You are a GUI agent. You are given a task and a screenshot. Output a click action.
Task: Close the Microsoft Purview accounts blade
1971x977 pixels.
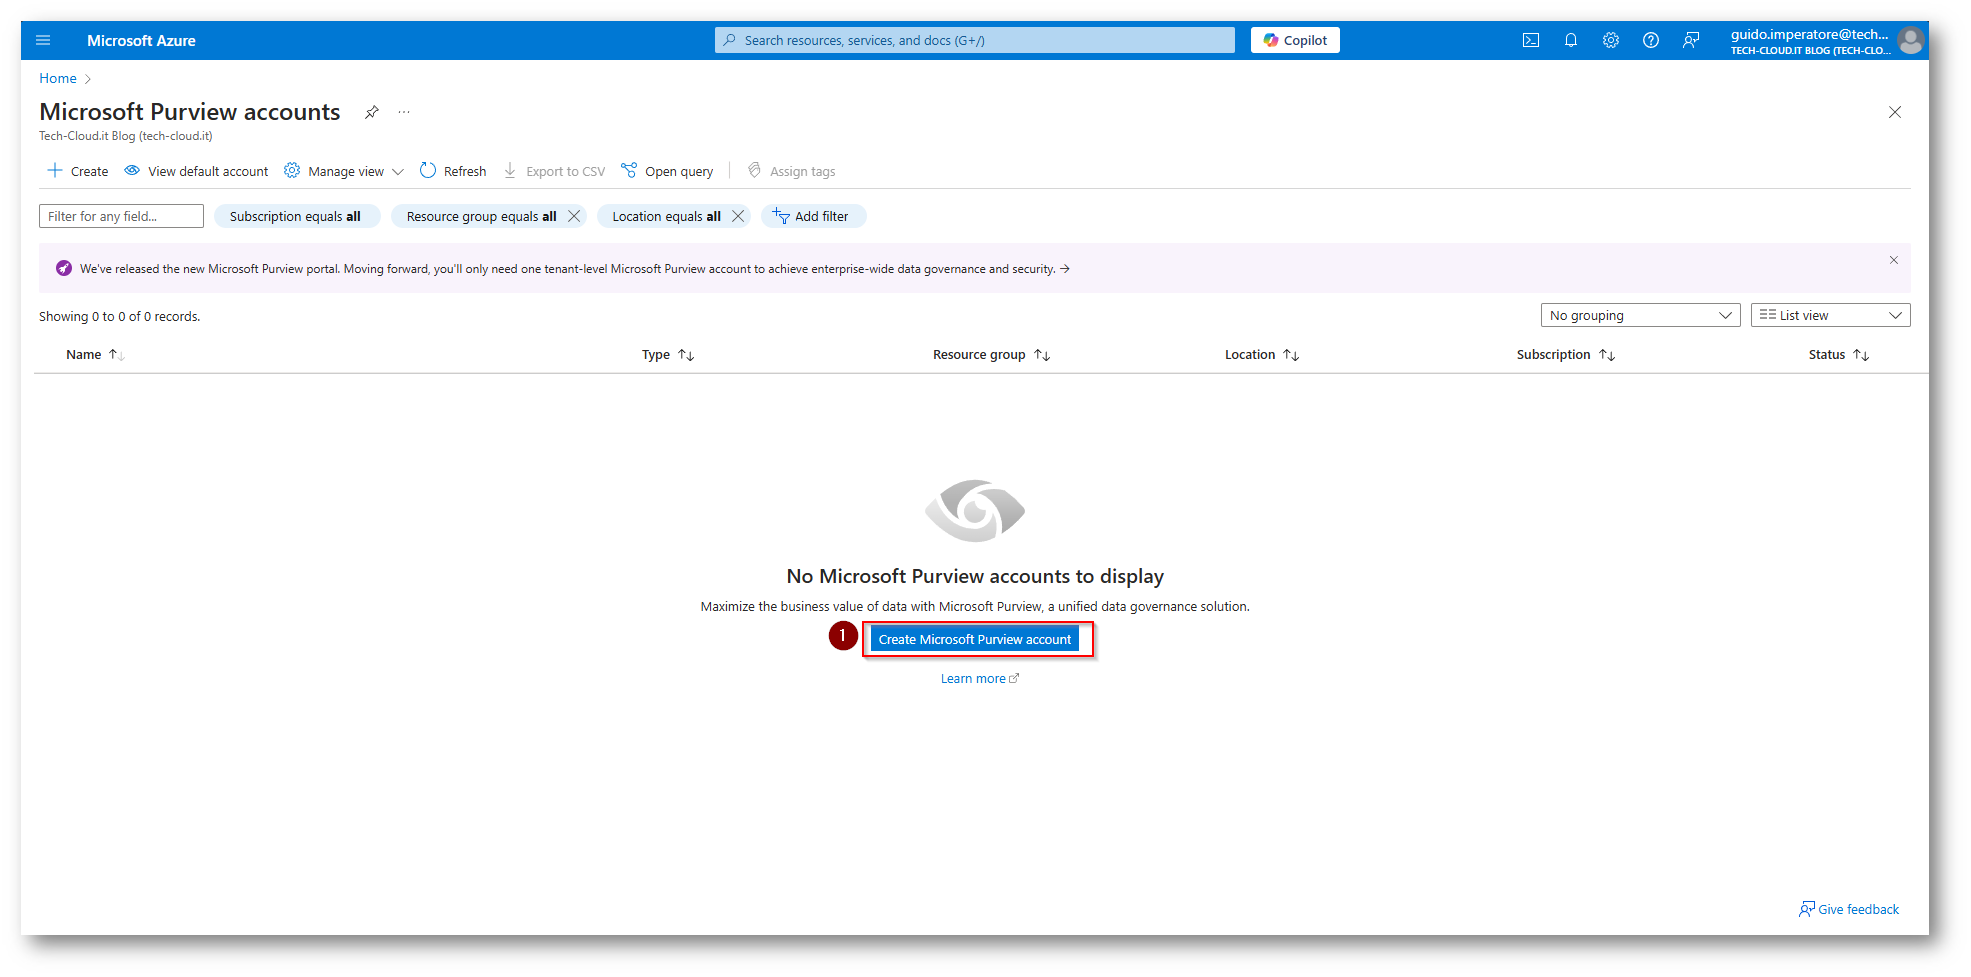point(1895,112)
